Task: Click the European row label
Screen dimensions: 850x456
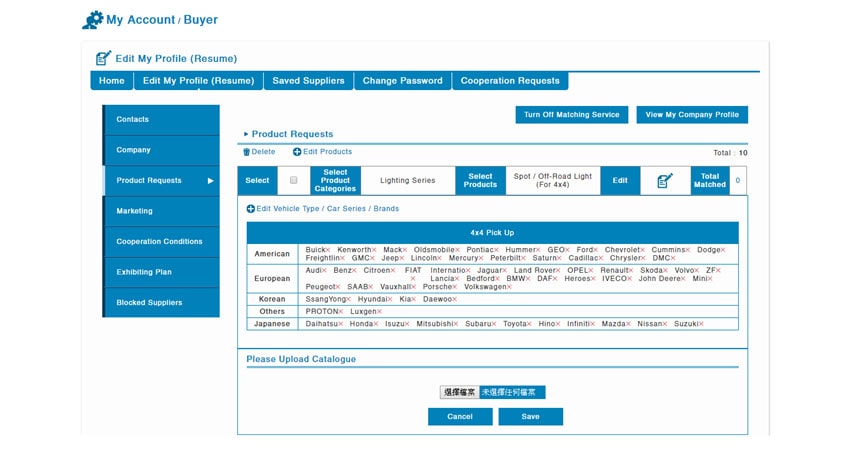Action: pos(272,279)
